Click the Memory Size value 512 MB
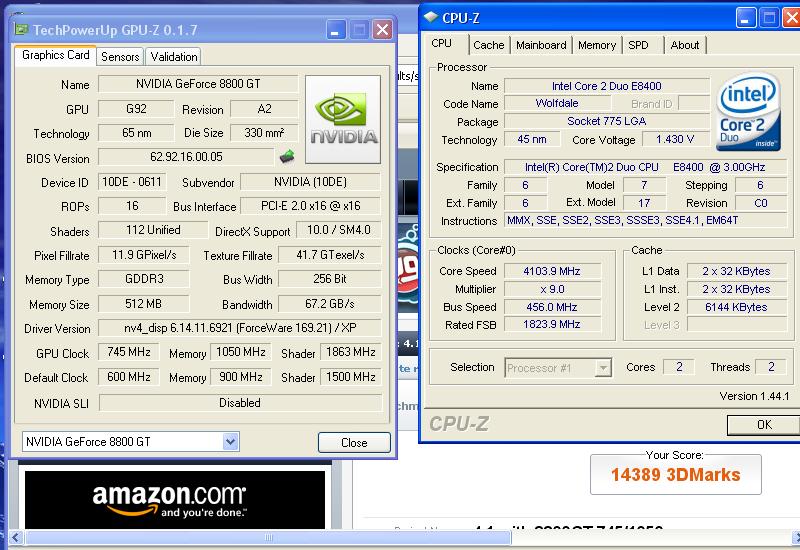The width and height of the screenshot is (800, 550). (144, 304)
